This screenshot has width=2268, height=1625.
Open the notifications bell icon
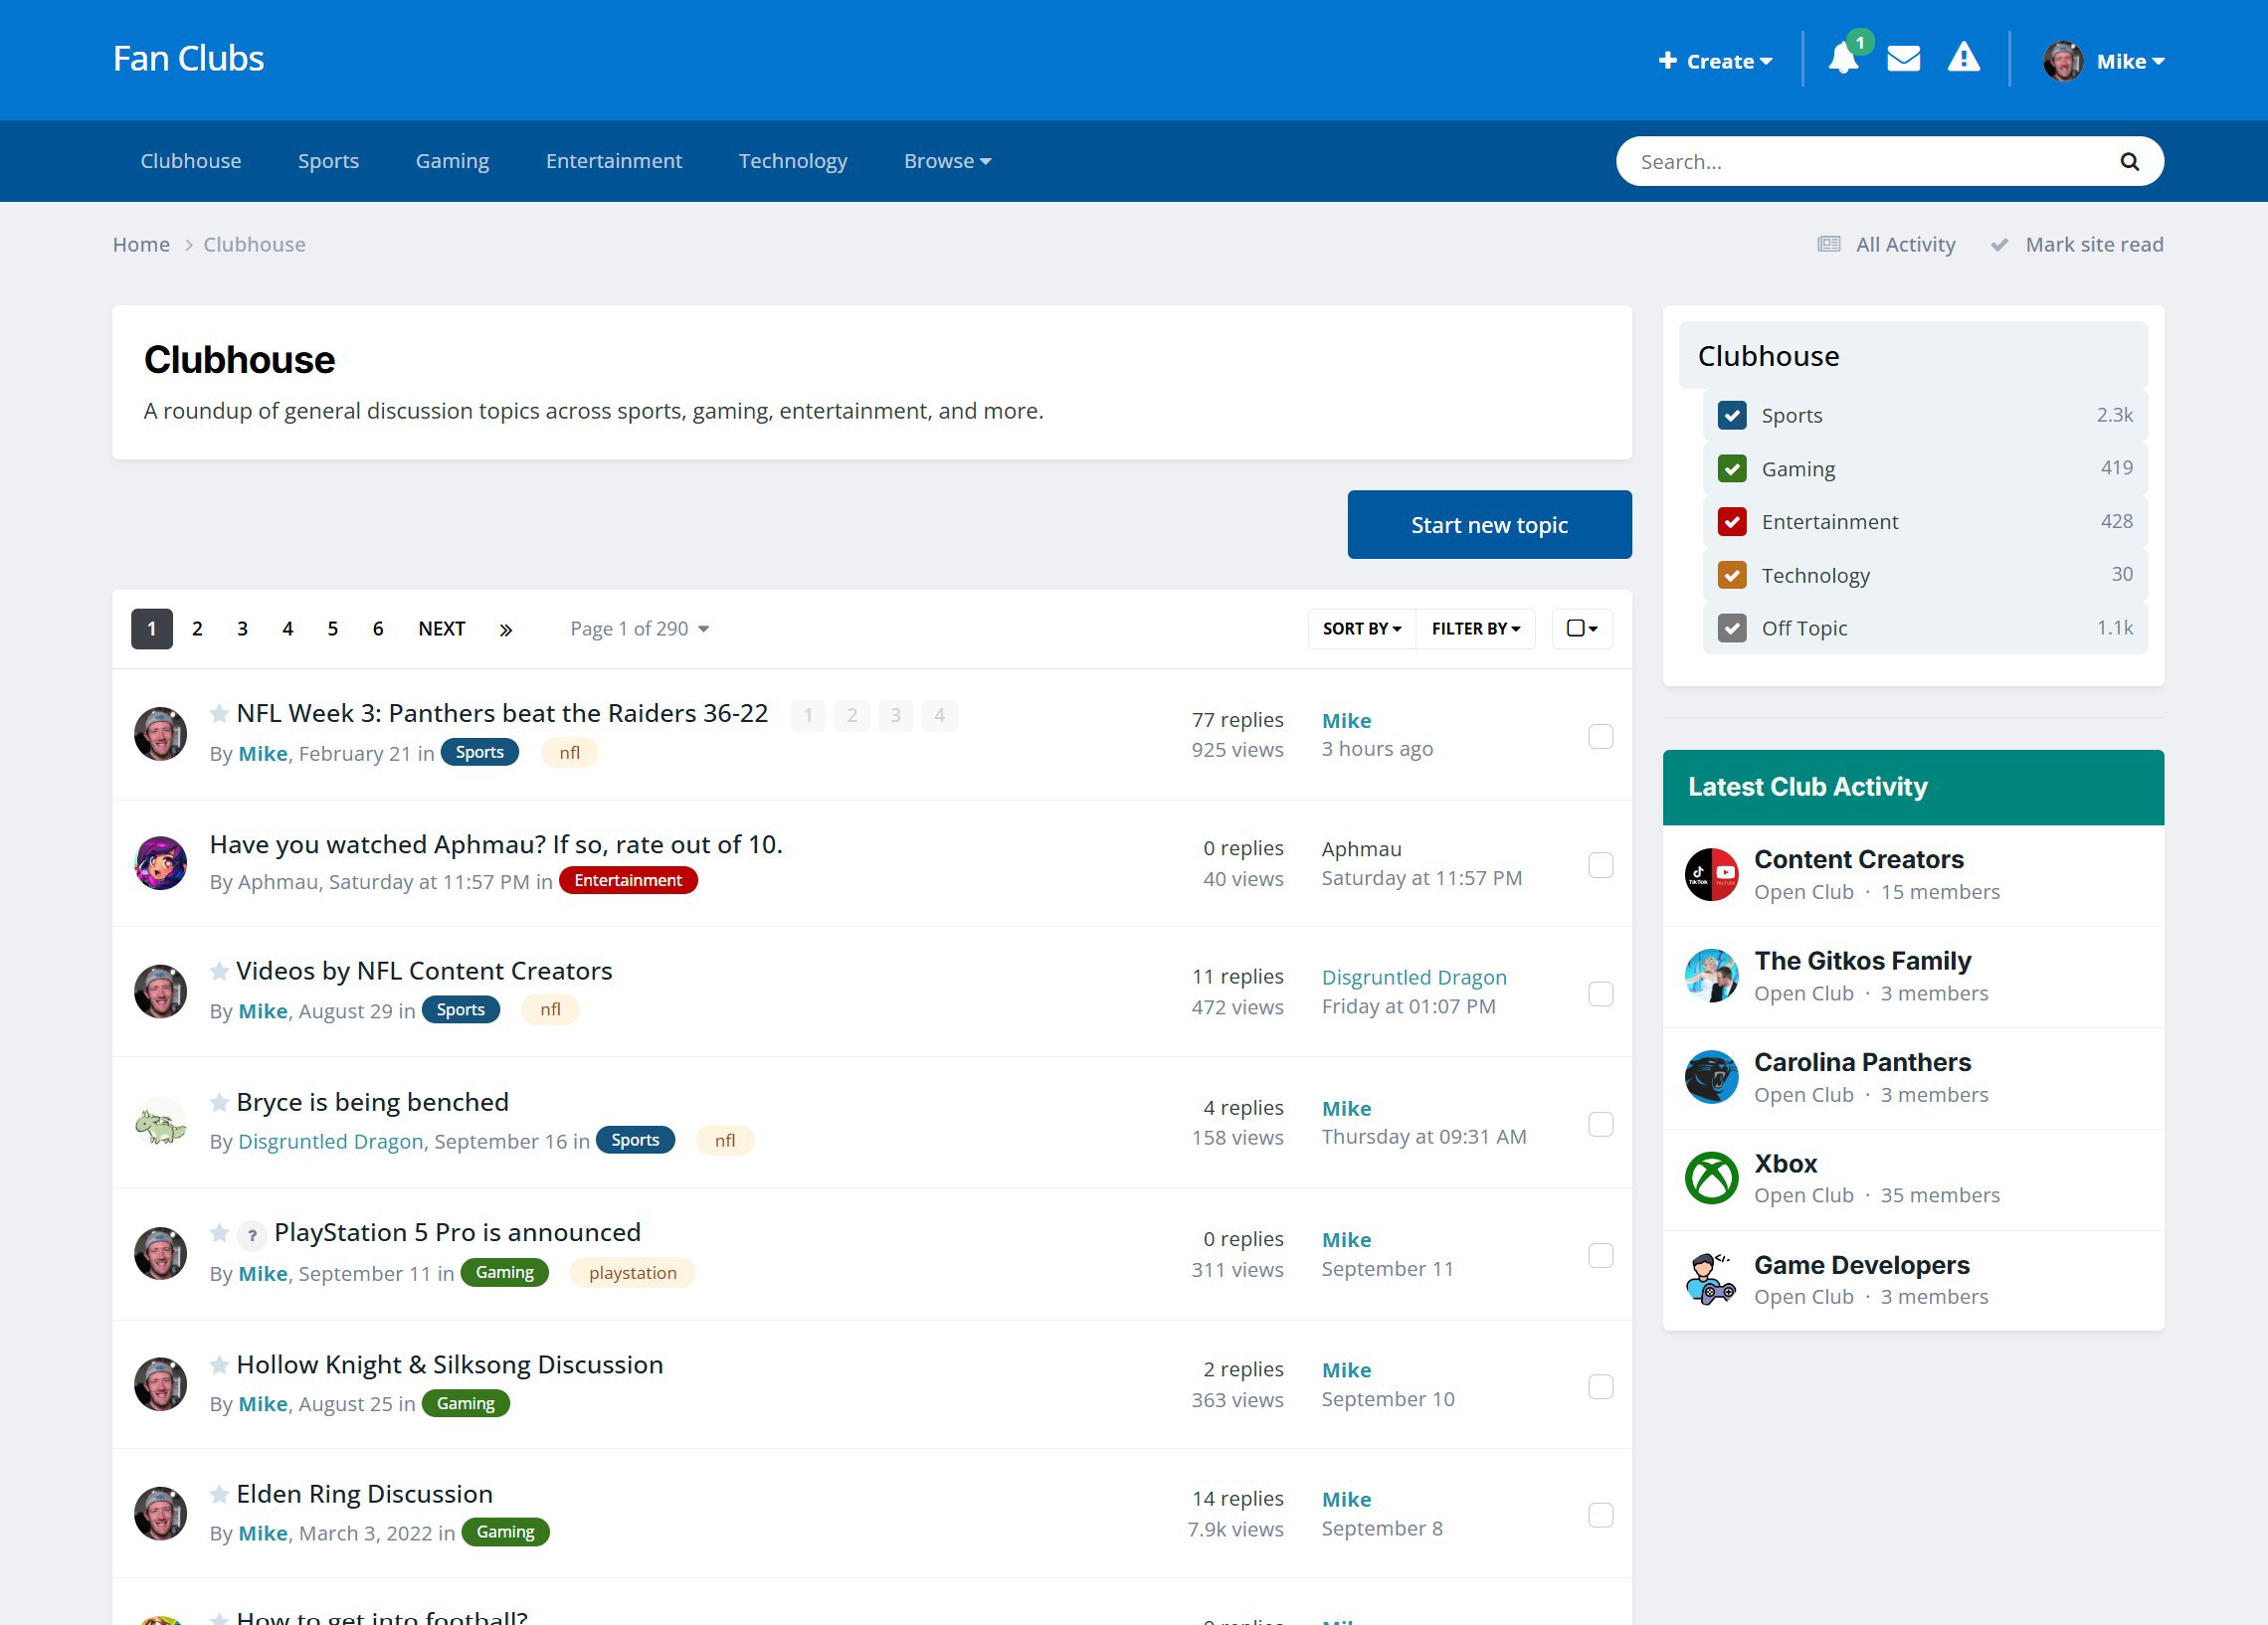[x=1843, y=59]
